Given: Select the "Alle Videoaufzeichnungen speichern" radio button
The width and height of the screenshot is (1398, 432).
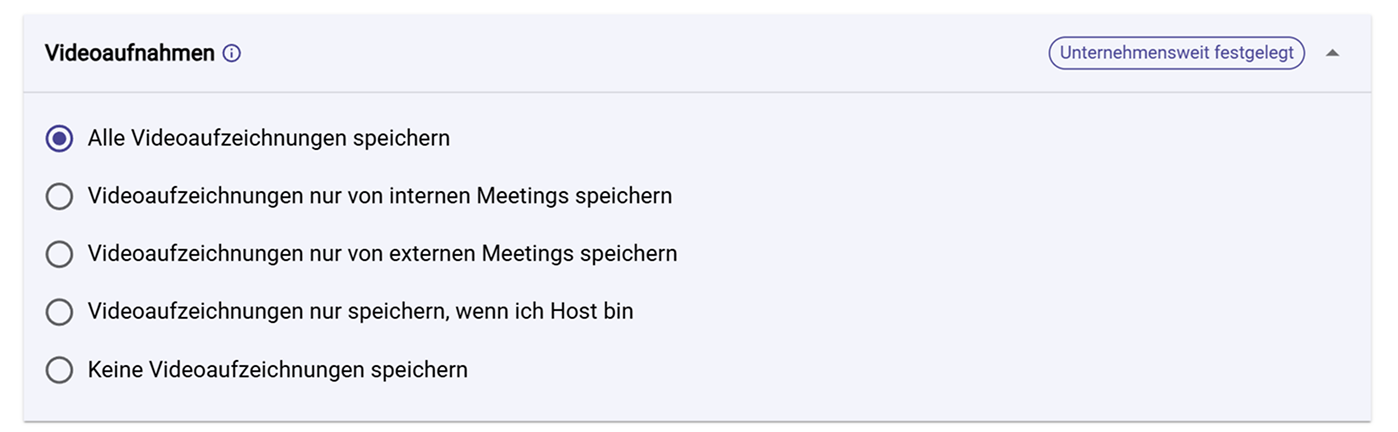Looking at the screenshot, I should tap(60, 139).
